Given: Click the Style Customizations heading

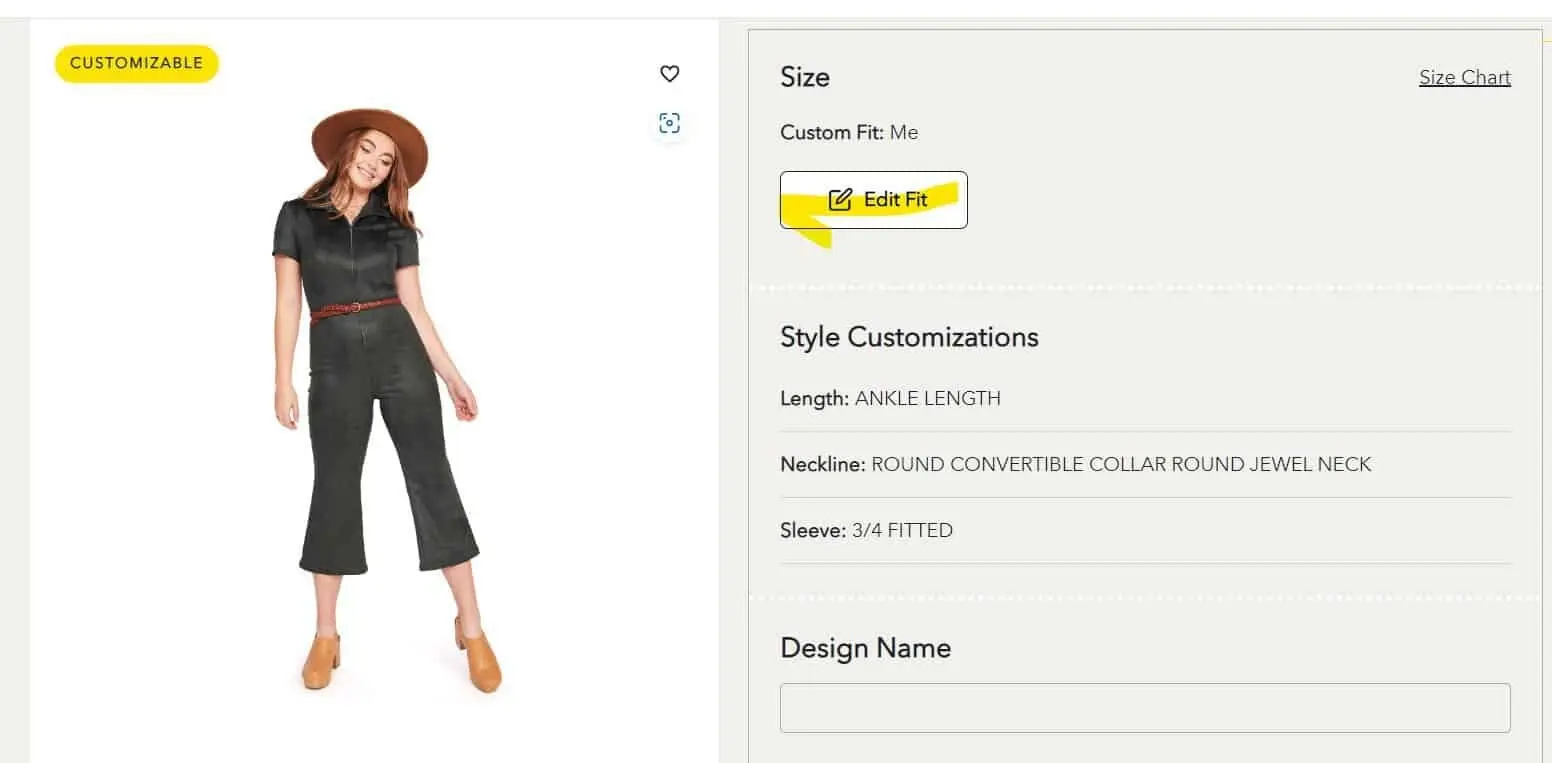Looking at the screenshot, I should (x=909, y=337).
